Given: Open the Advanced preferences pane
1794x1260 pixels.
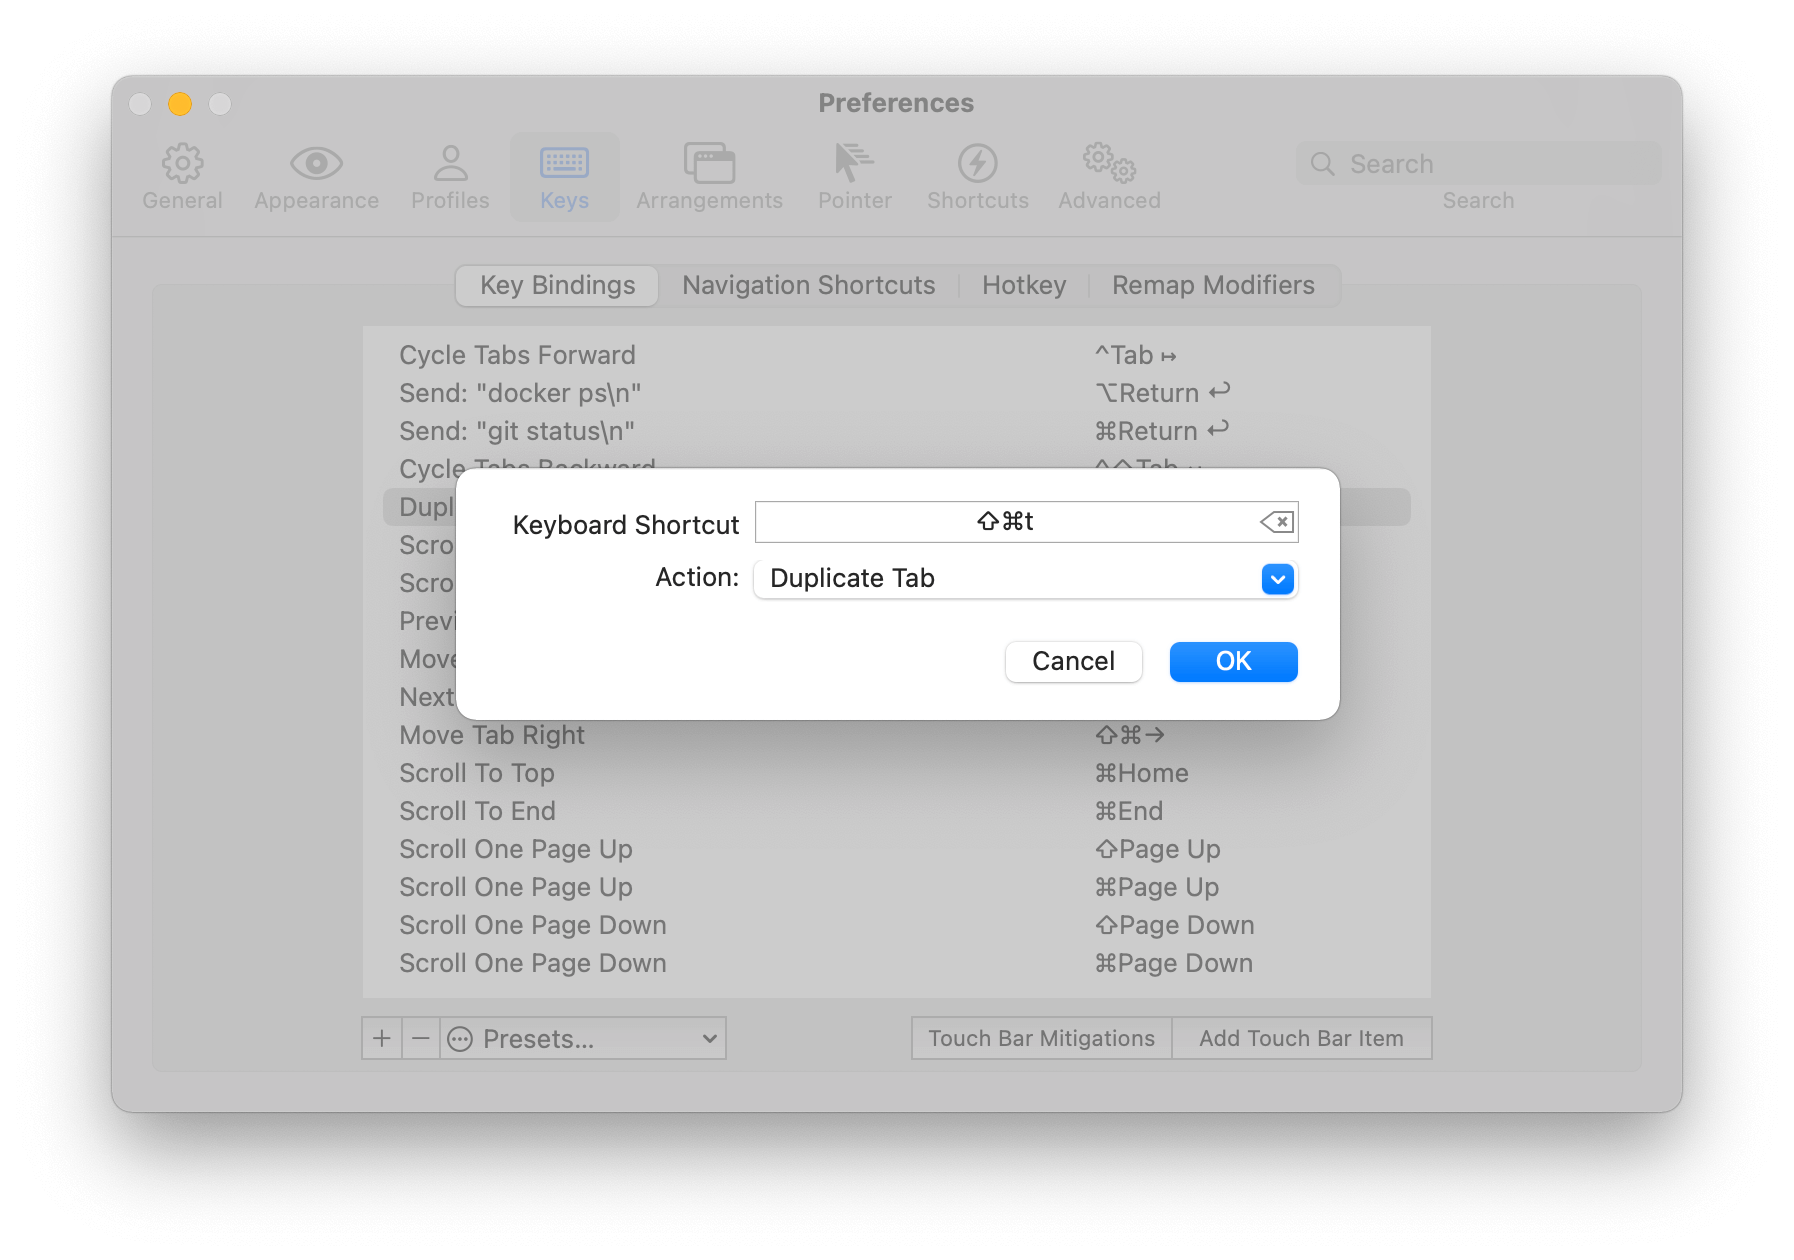Looking at the screenshot, I should (x=1108, y=176).
